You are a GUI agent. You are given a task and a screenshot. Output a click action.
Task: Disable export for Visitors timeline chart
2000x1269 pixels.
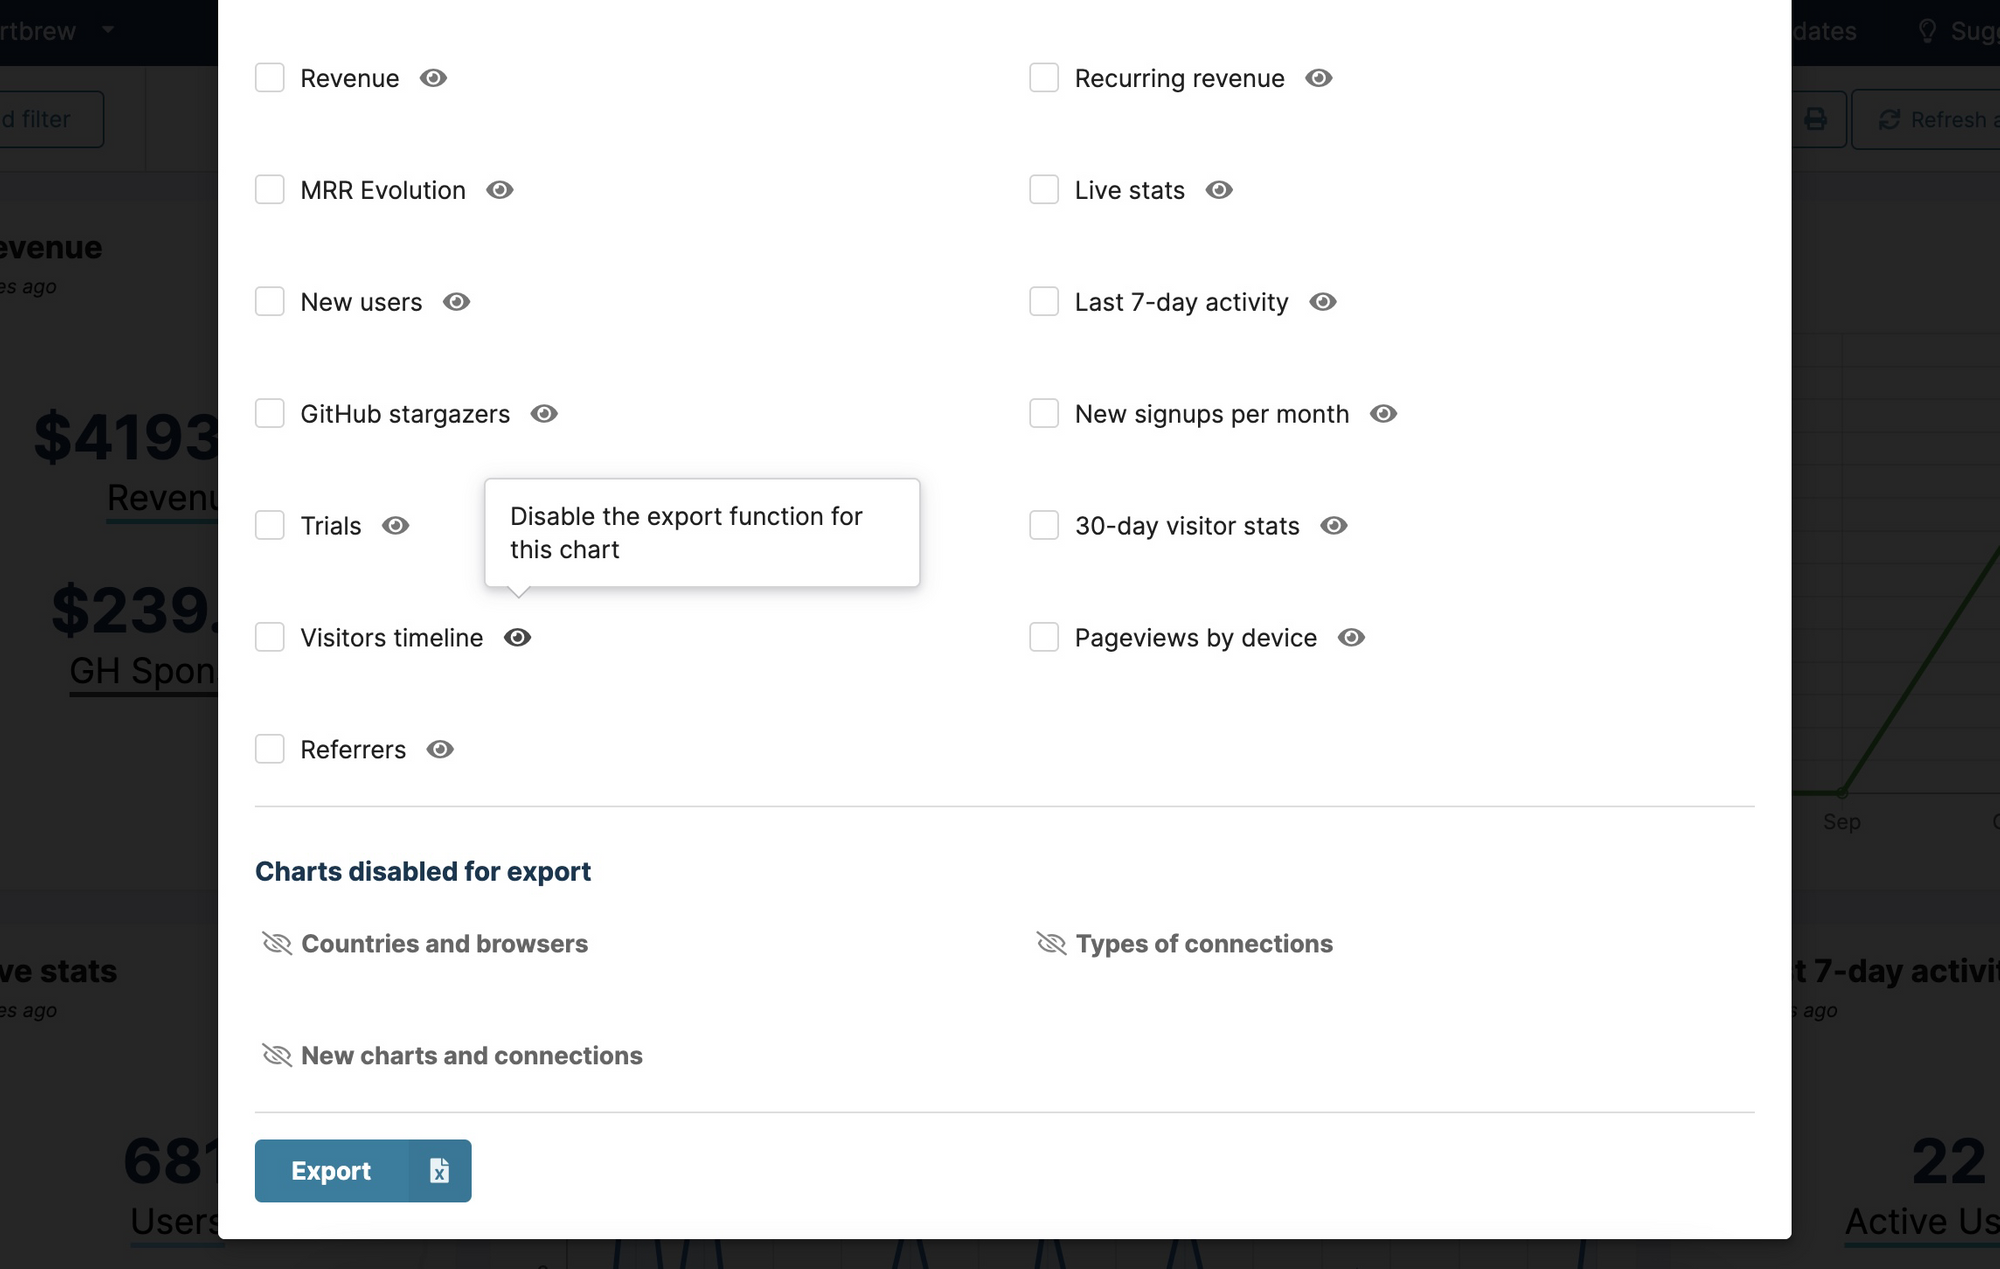click(x=517, y=638)
